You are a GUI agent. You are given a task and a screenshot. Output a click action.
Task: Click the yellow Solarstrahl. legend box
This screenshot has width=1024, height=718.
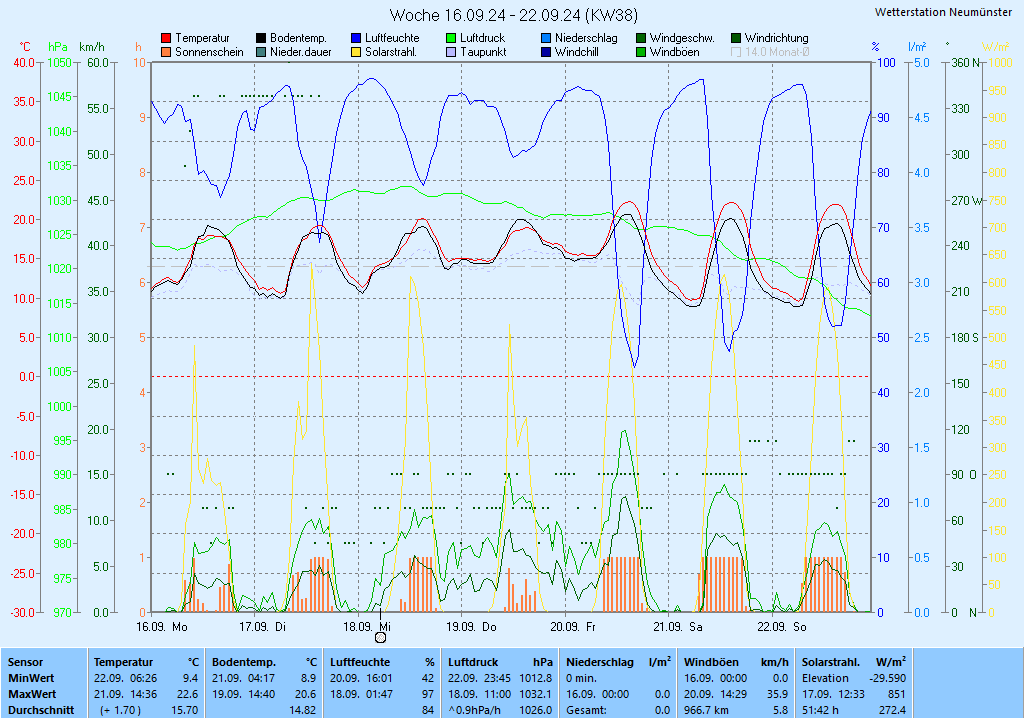[356, 52]
